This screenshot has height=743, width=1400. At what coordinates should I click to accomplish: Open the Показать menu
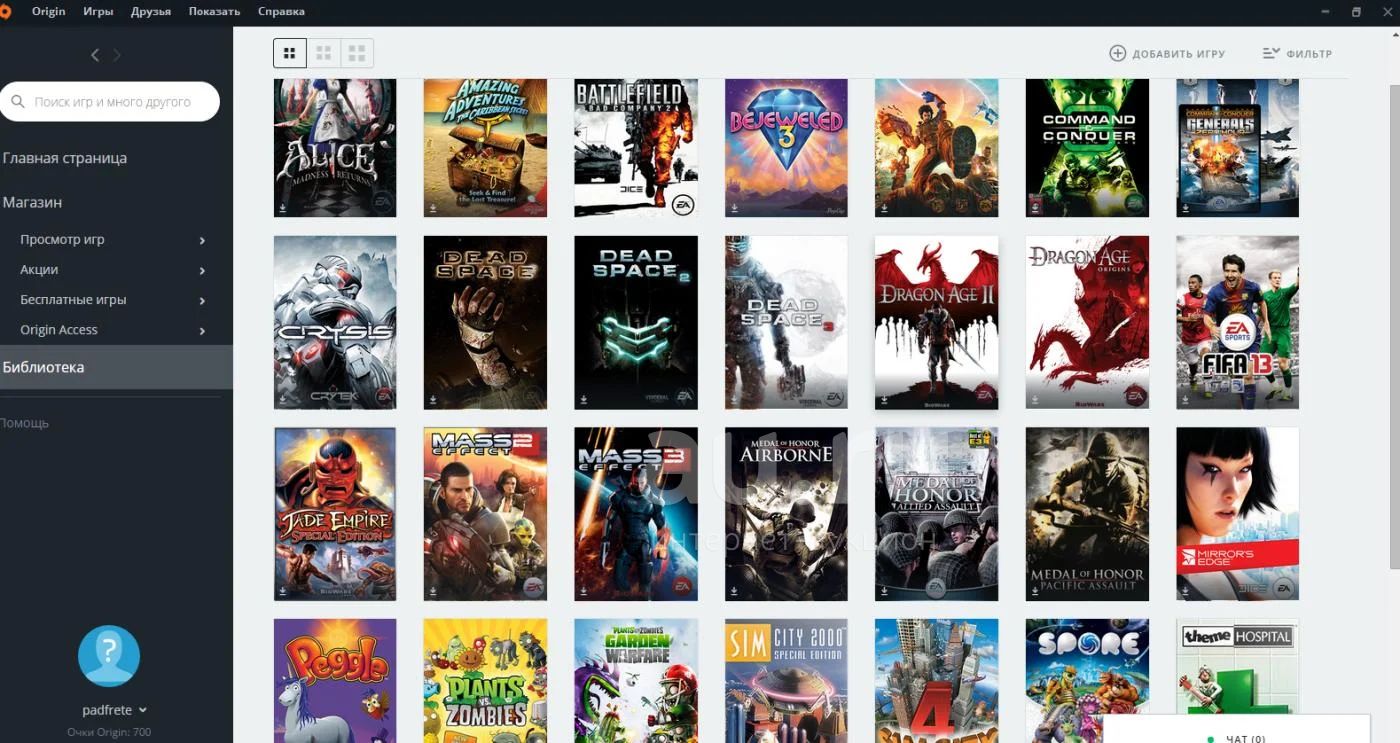pyautogui.click(x=214, y=11)
